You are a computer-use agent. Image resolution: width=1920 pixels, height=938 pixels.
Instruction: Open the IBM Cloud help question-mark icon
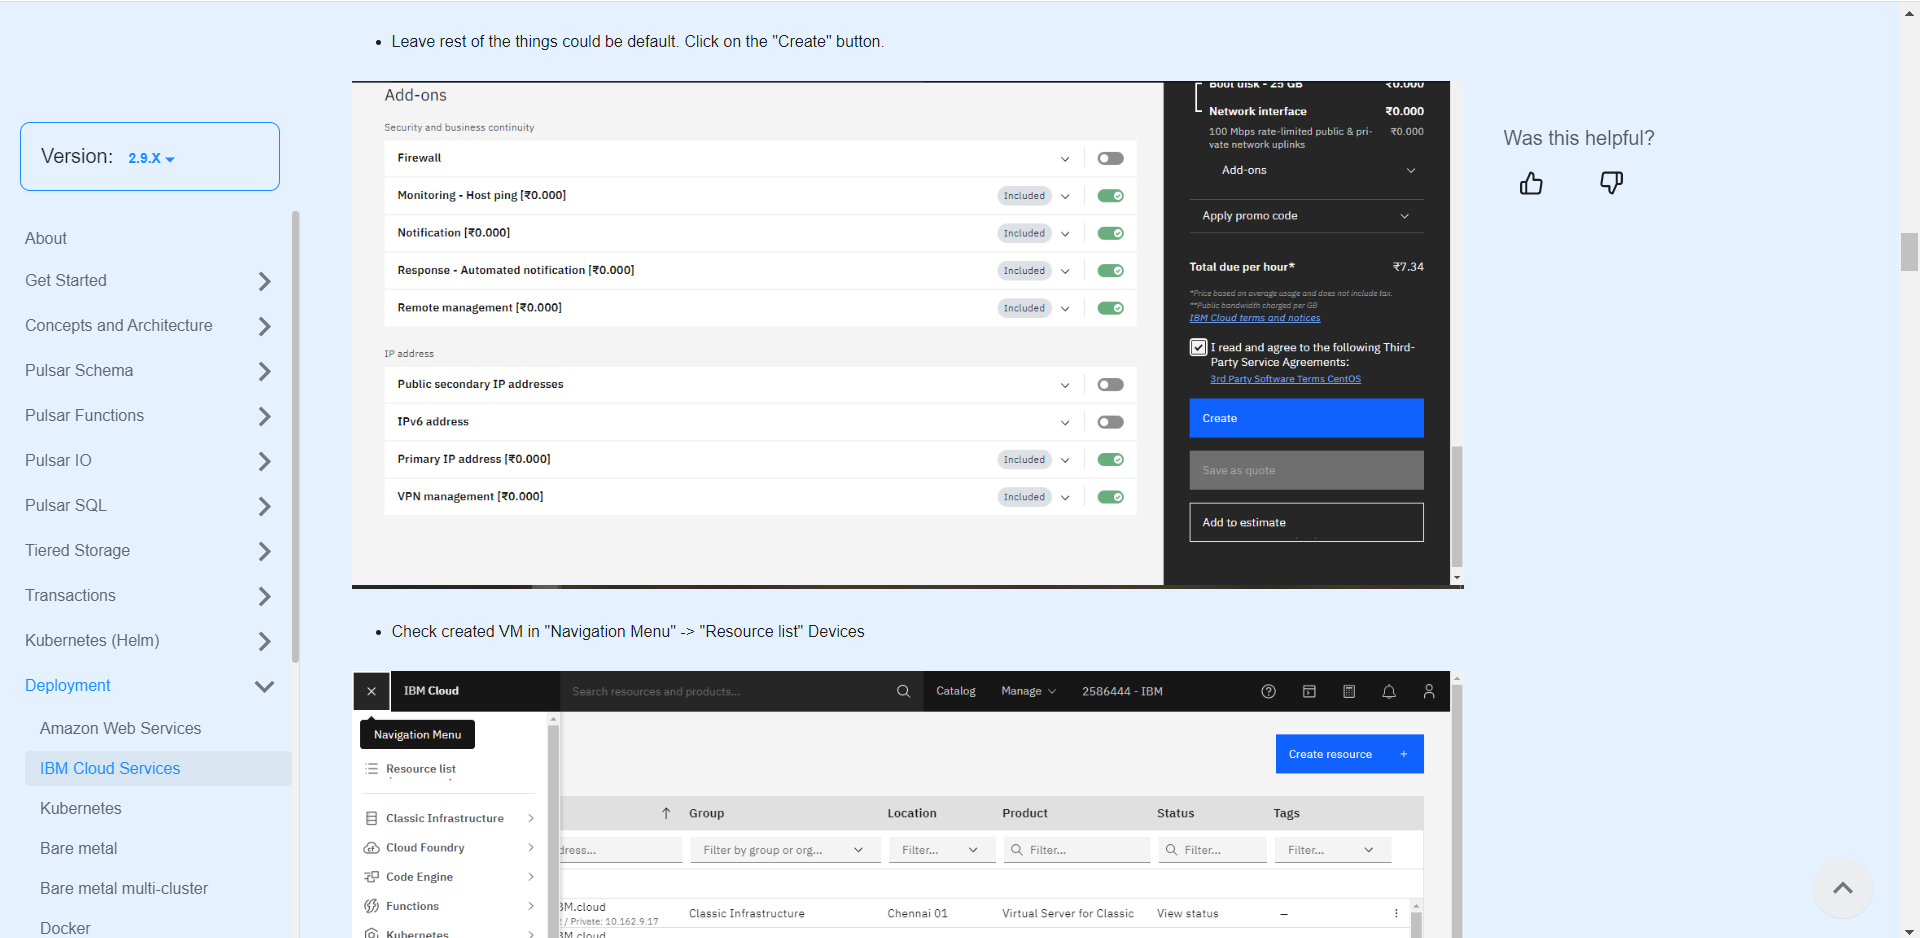(x=1268, y=691)
